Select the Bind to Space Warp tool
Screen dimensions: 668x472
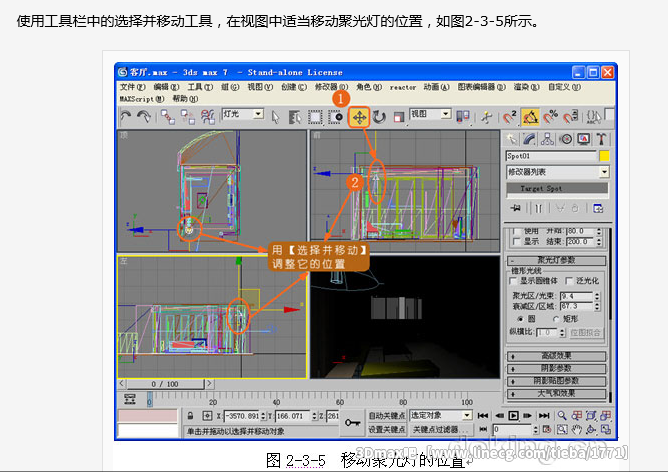pos(208,117)
